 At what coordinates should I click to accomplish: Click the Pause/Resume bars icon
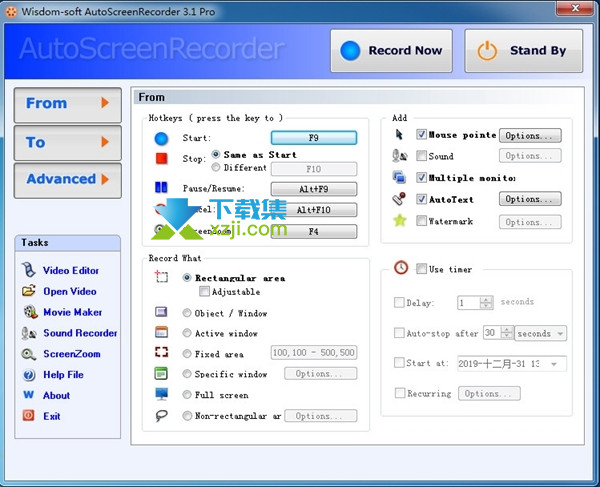tap(161, 187)
